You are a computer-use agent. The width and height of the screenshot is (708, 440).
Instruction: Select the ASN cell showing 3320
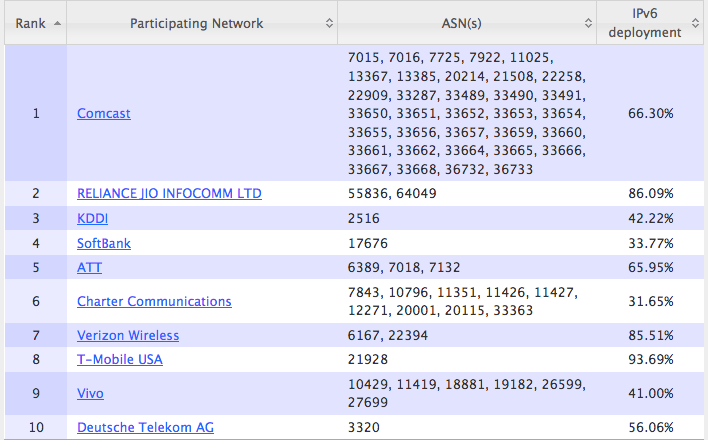click(x=364, y=428)
